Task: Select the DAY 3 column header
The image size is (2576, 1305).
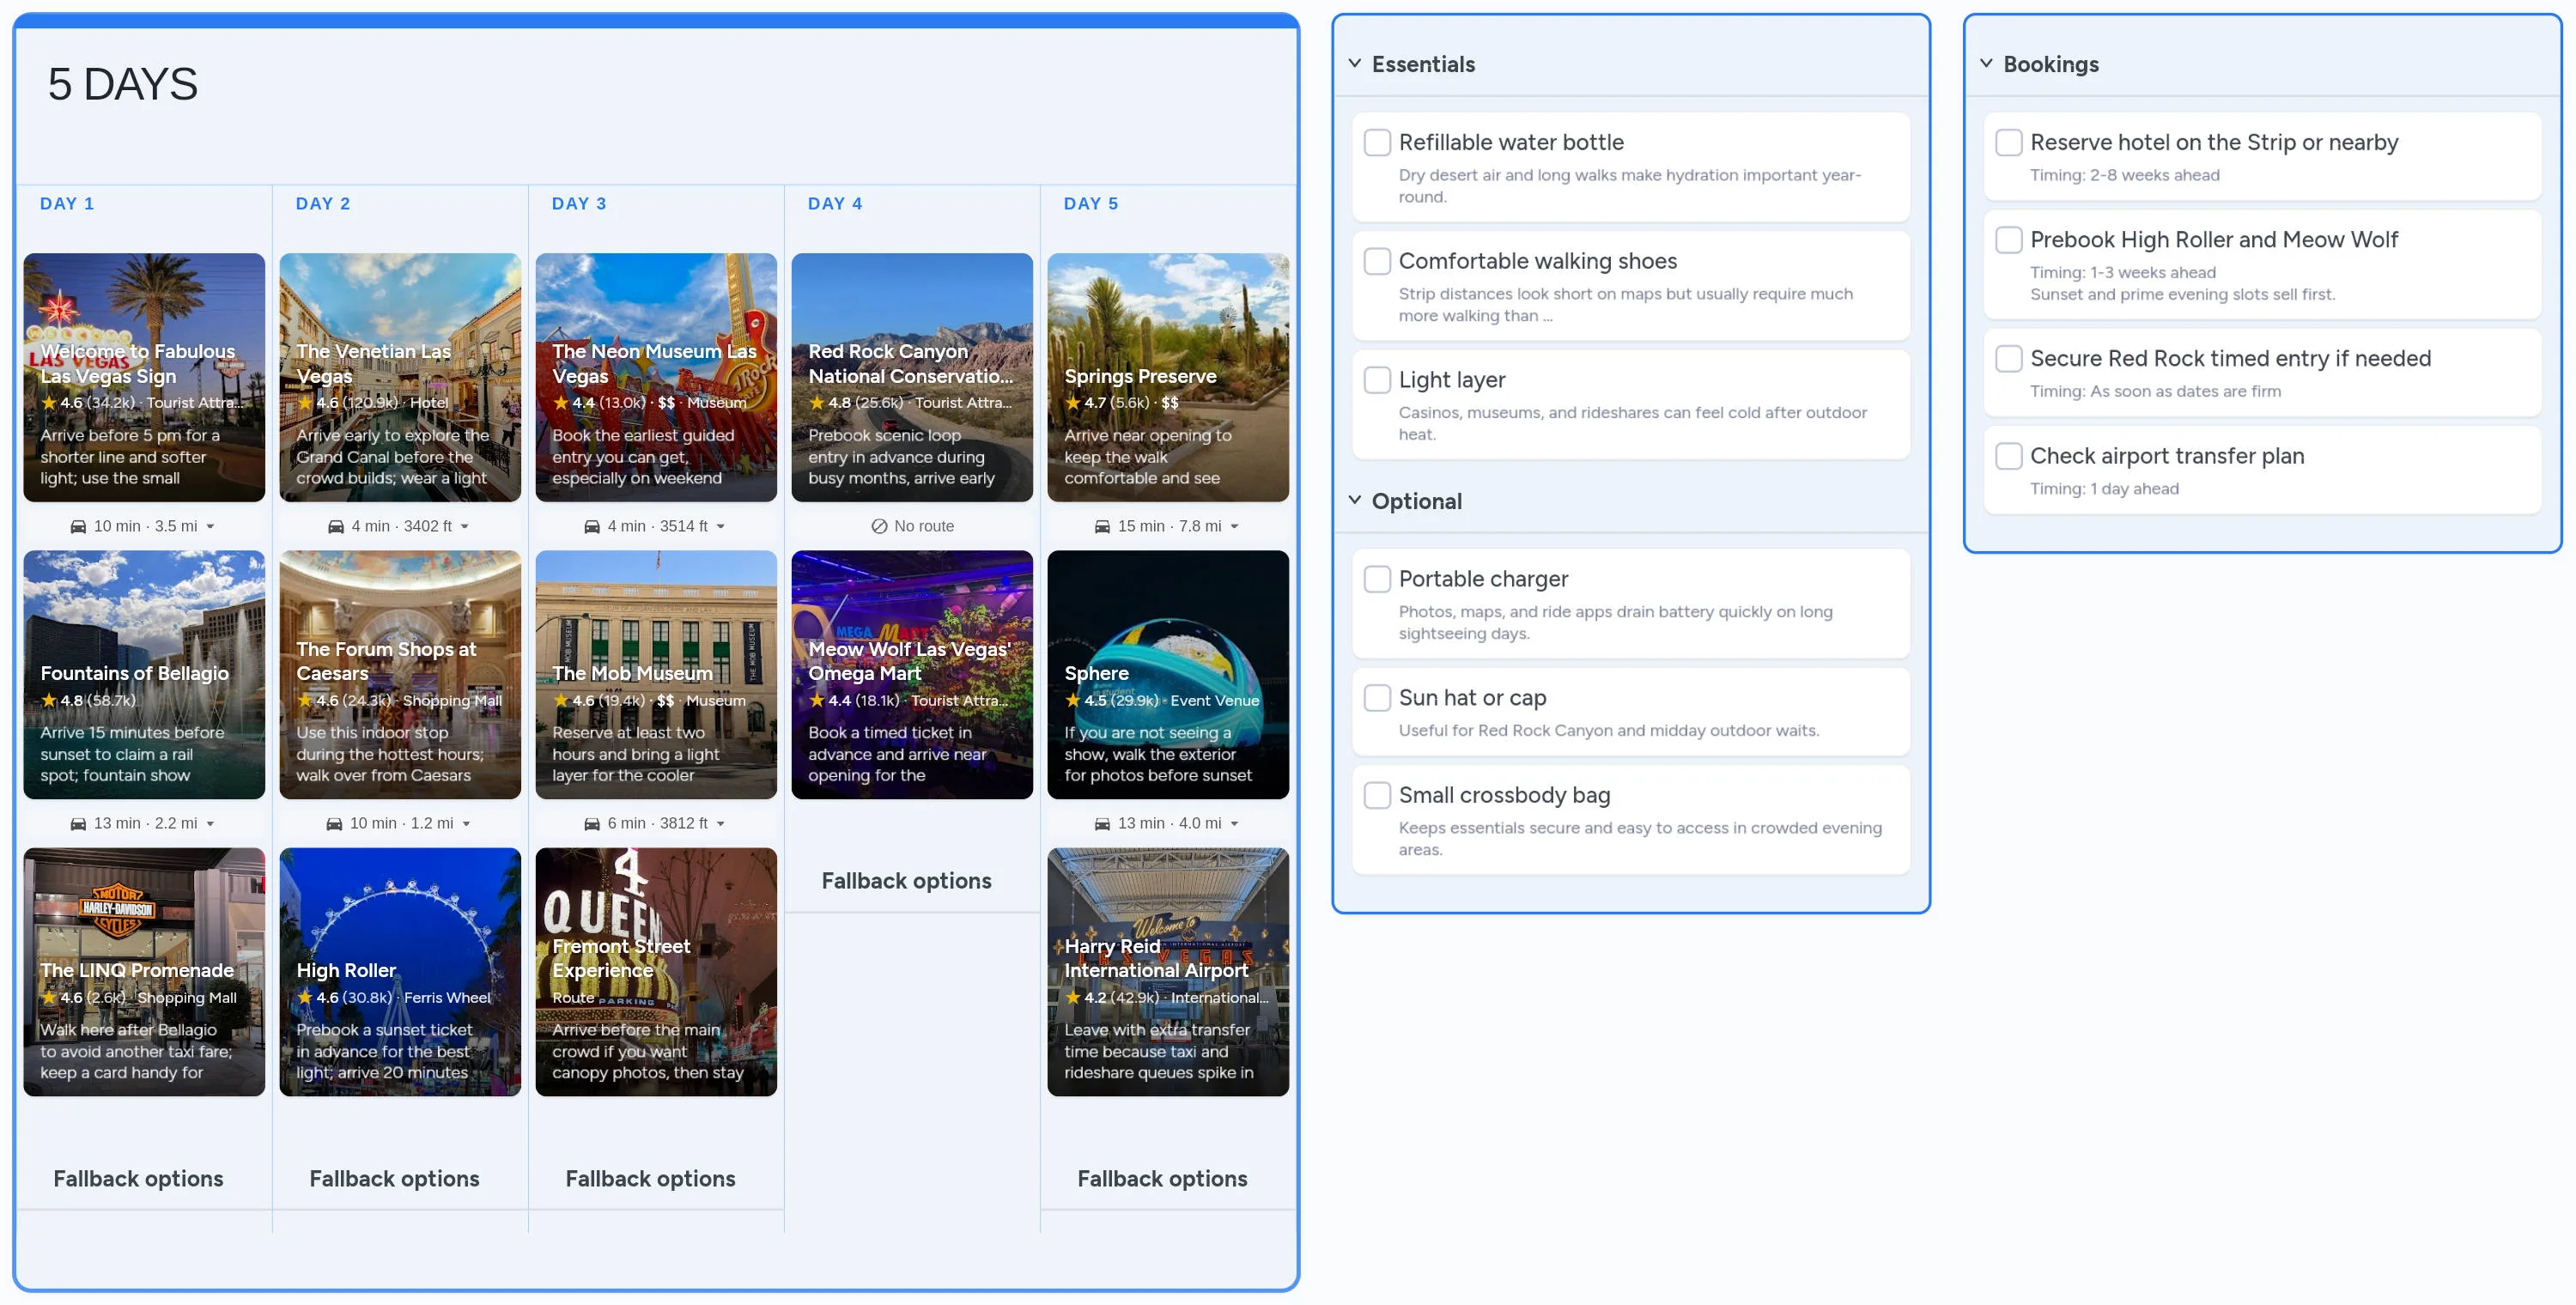Action: pos(579,204)
